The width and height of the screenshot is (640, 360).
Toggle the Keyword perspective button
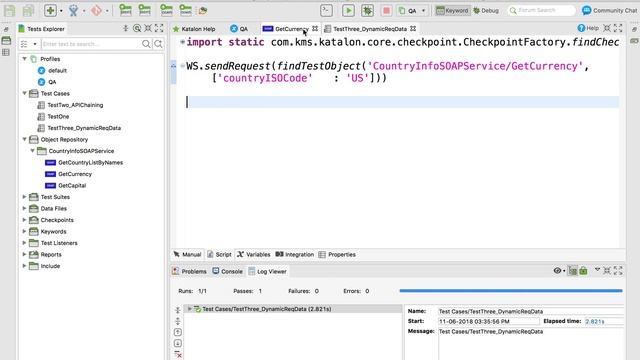pos(452,11)
